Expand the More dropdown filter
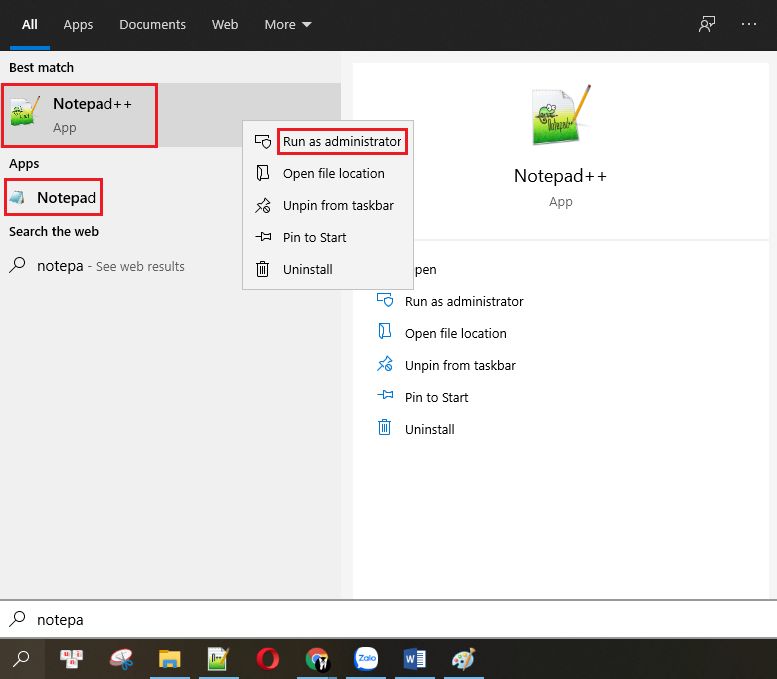Image resolution: width=777 pixels, height=679 pixels. 288,24
